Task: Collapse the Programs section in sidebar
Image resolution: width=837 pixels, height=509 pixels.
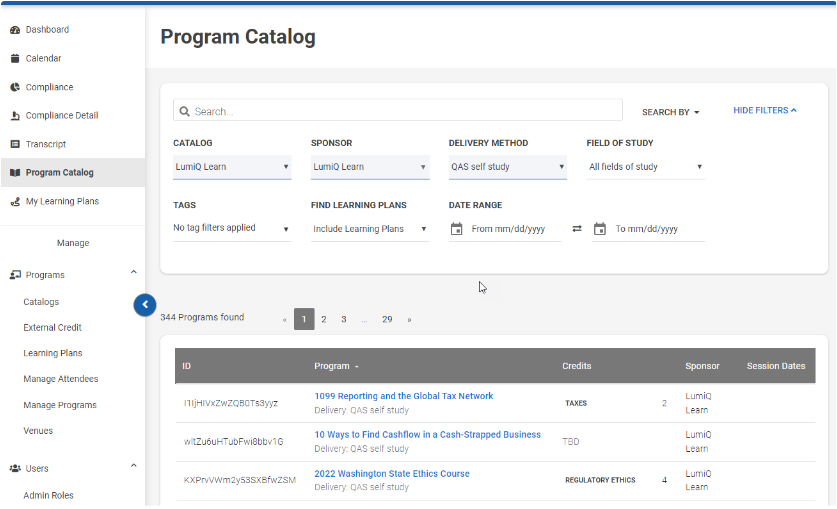Action: point(134,273)
